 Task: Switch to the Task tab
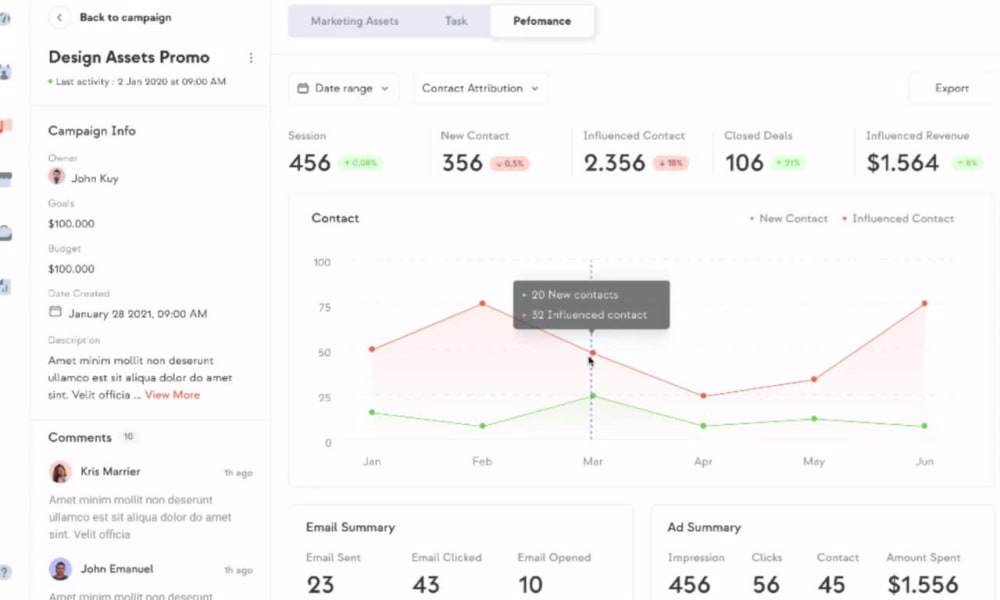[x=456, y=21]
